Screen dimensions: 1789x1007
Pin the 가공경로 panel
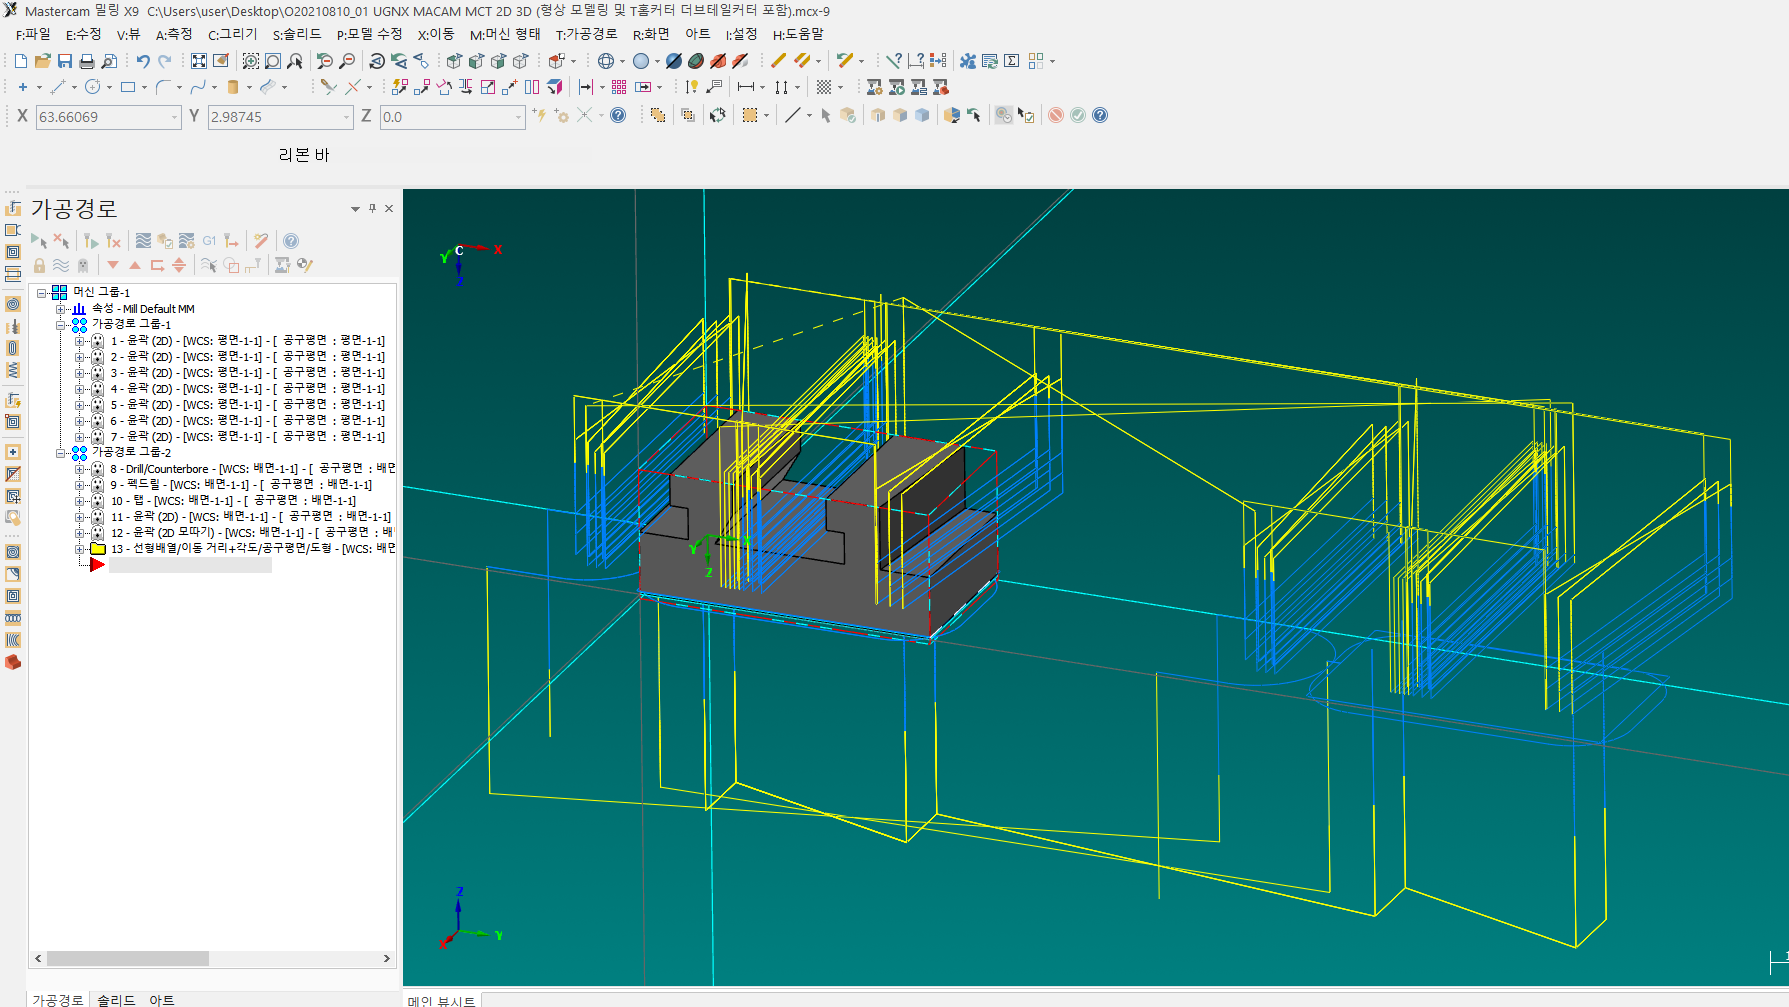point(372,209)
